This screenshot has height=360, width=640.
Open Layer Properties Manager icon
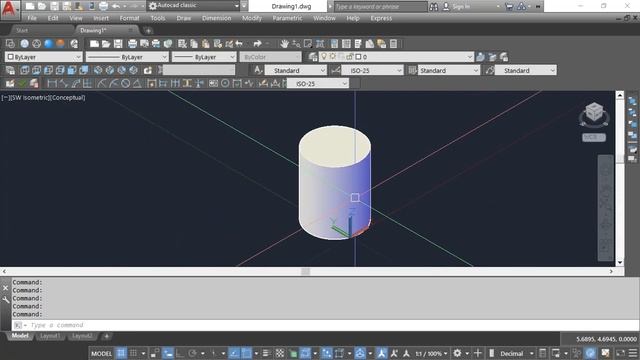click(313, 57)
